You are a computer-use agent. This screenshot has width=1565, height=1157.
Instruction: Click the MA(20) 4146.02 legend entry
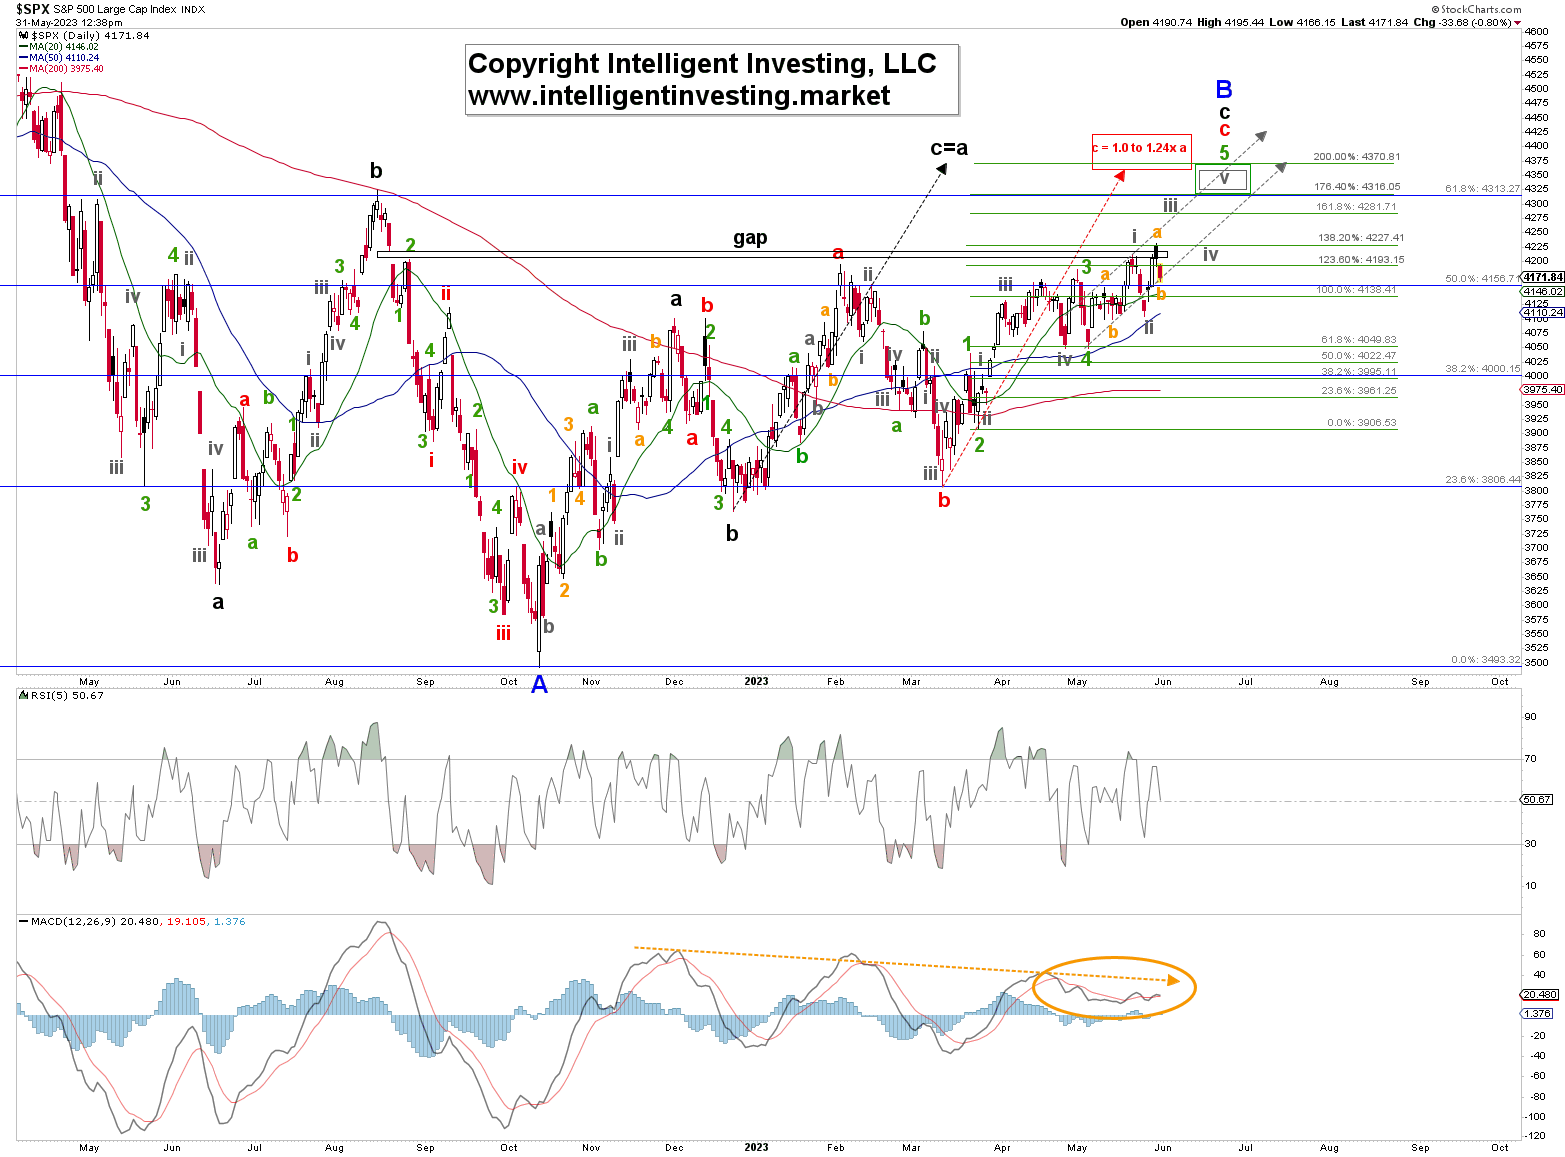(x=60, y=47)
